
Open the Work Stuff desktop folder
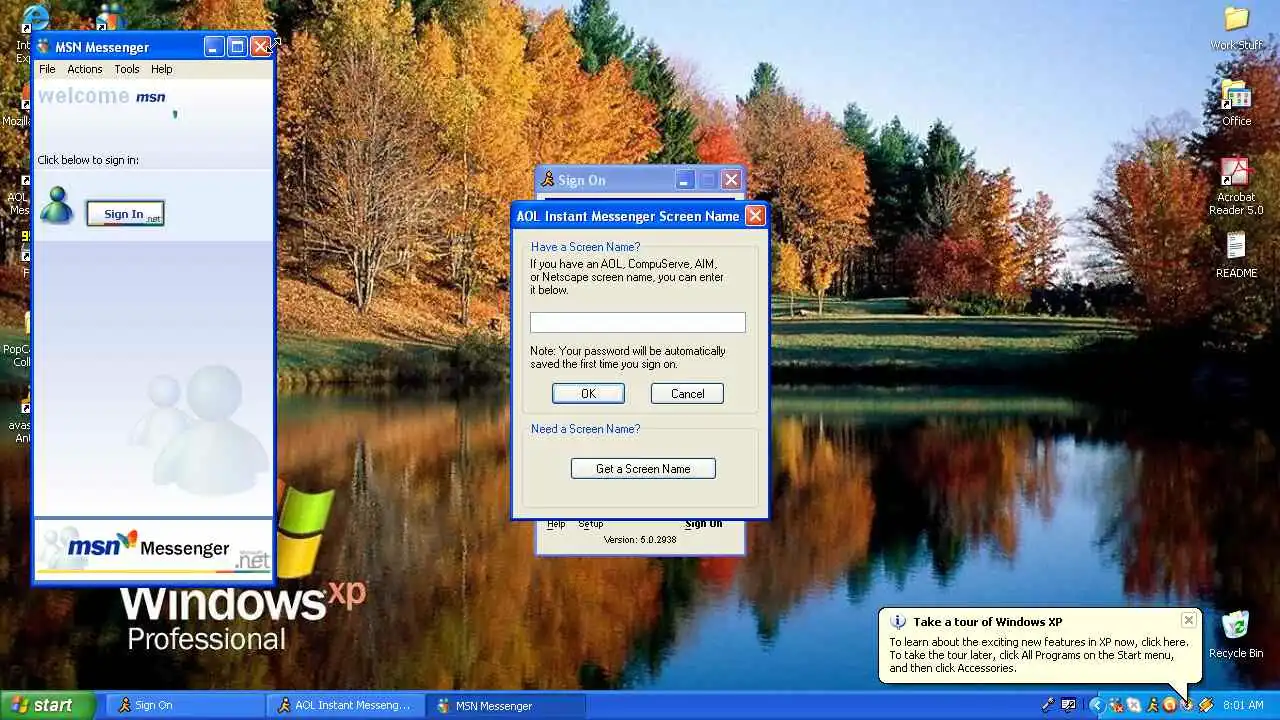(x=1237, y=29)
